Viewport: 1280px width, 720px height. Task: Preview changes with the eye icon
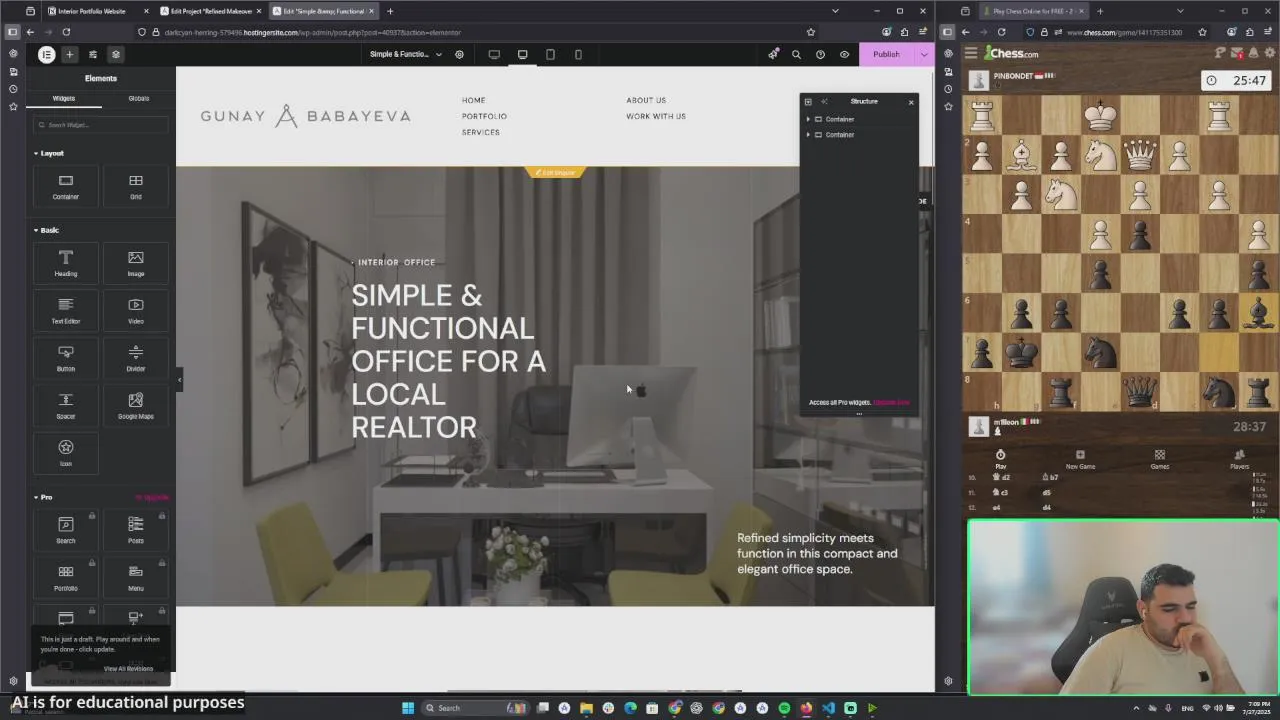844,54
